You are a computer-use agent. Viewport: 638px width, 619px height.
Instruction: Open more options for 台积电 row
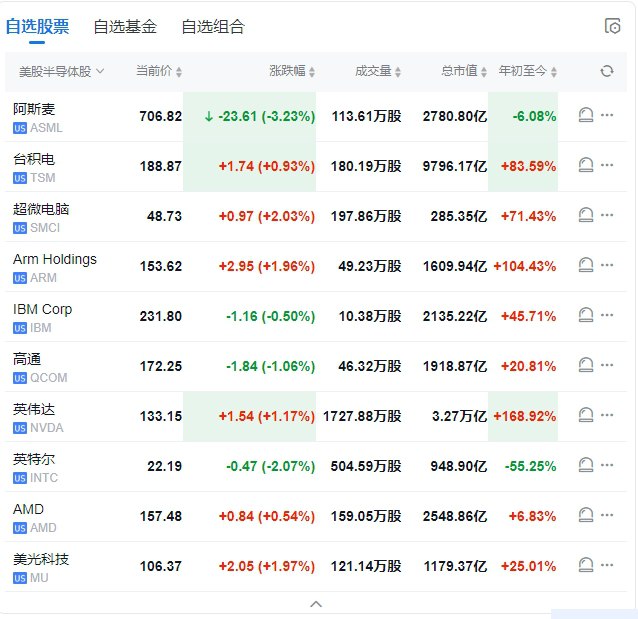(x=607, y=165)
